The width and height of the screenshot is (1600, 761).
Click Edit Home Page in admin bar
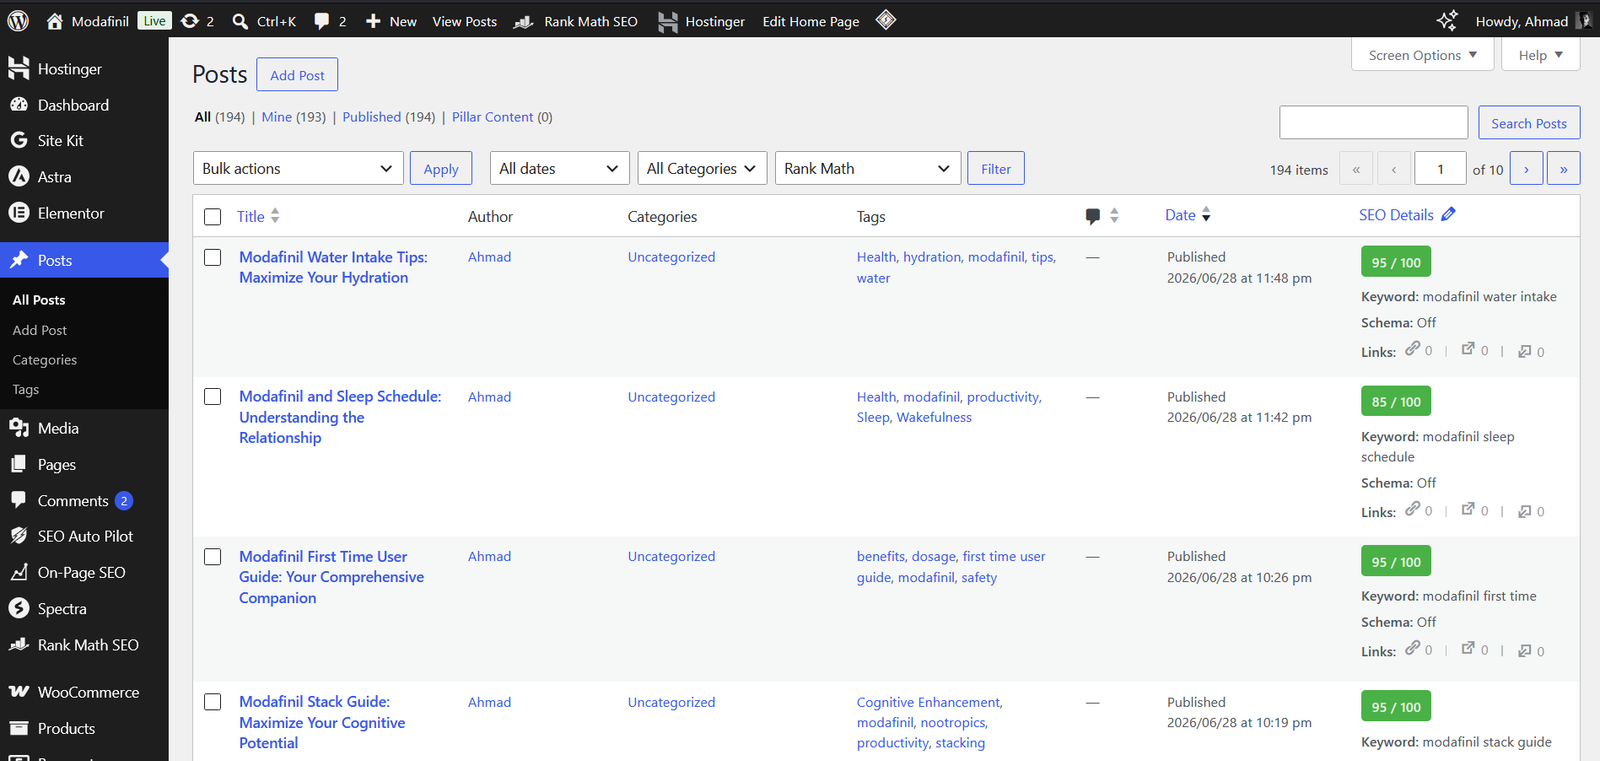click(810, 21)
